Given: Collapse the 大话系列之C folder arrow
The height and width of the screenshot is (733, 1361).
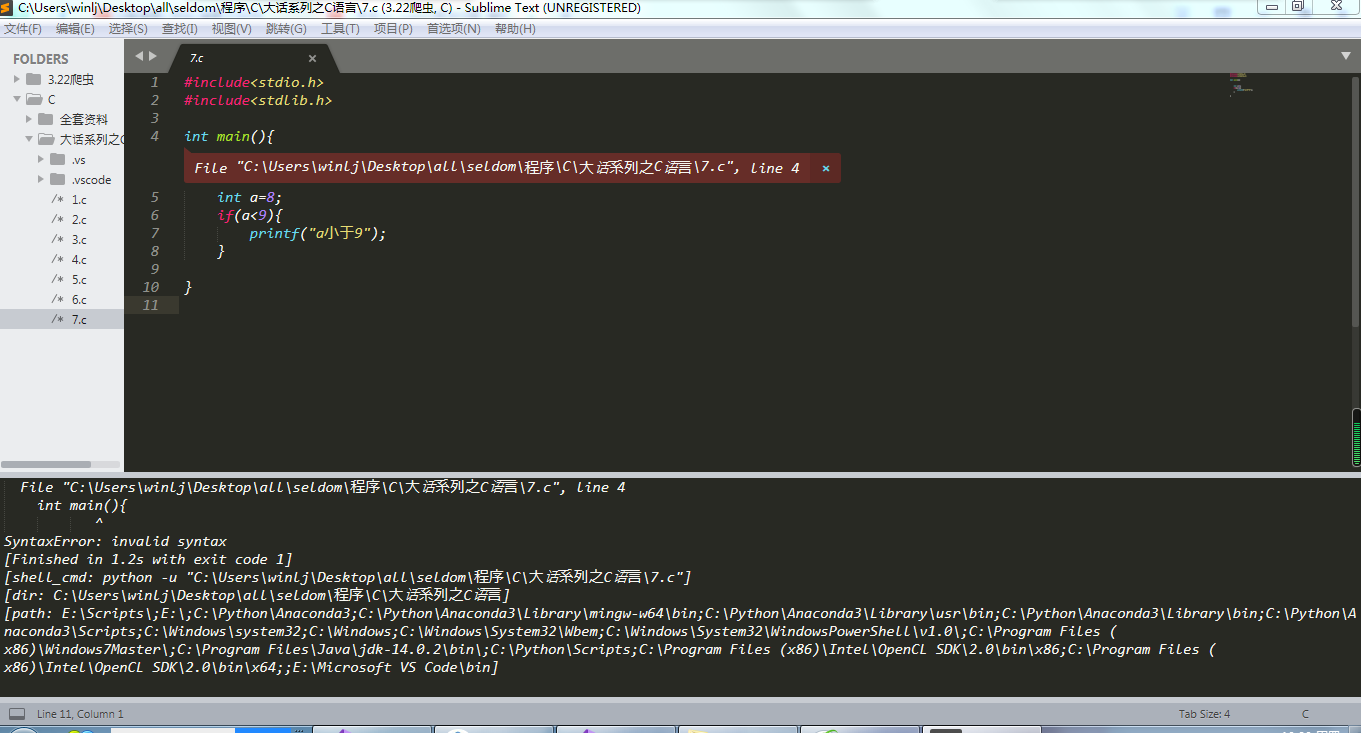Looking at the screenshot, I should (x=29, y=139).
